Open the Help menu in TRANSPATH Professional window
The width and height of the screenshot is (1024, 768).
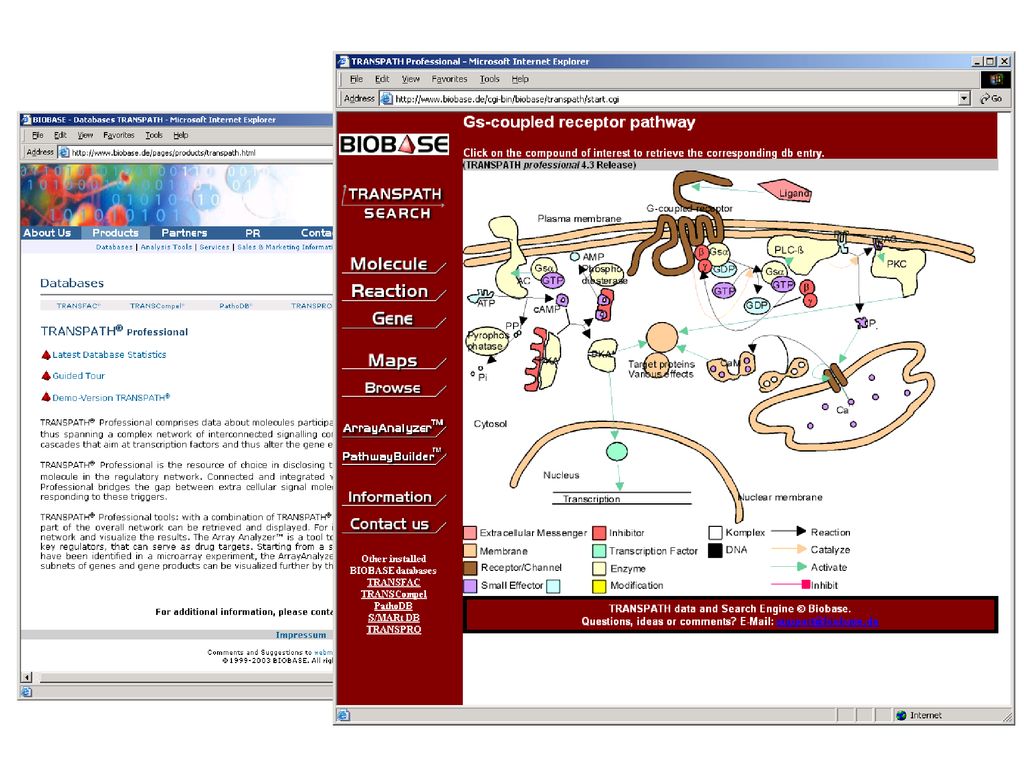coord(520,79)
